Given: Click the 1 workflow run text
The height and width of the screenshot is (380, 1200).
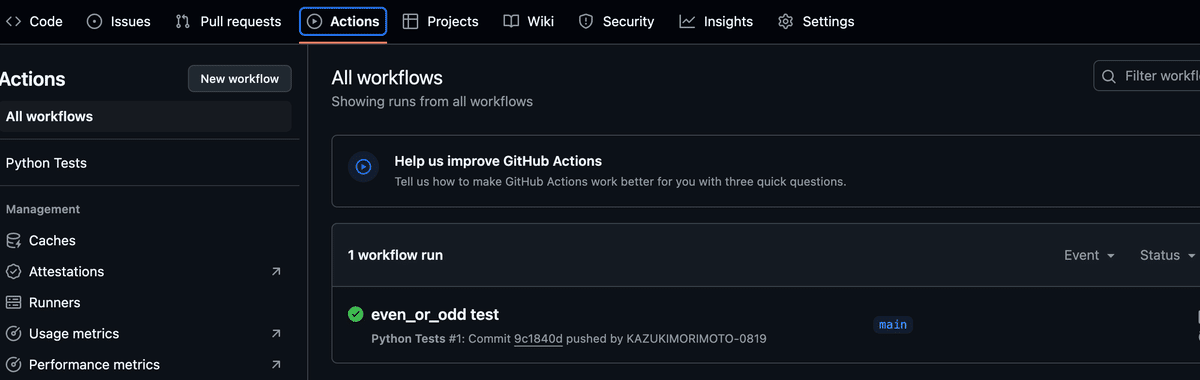Looking at the screenshot, I should point(395,255).
